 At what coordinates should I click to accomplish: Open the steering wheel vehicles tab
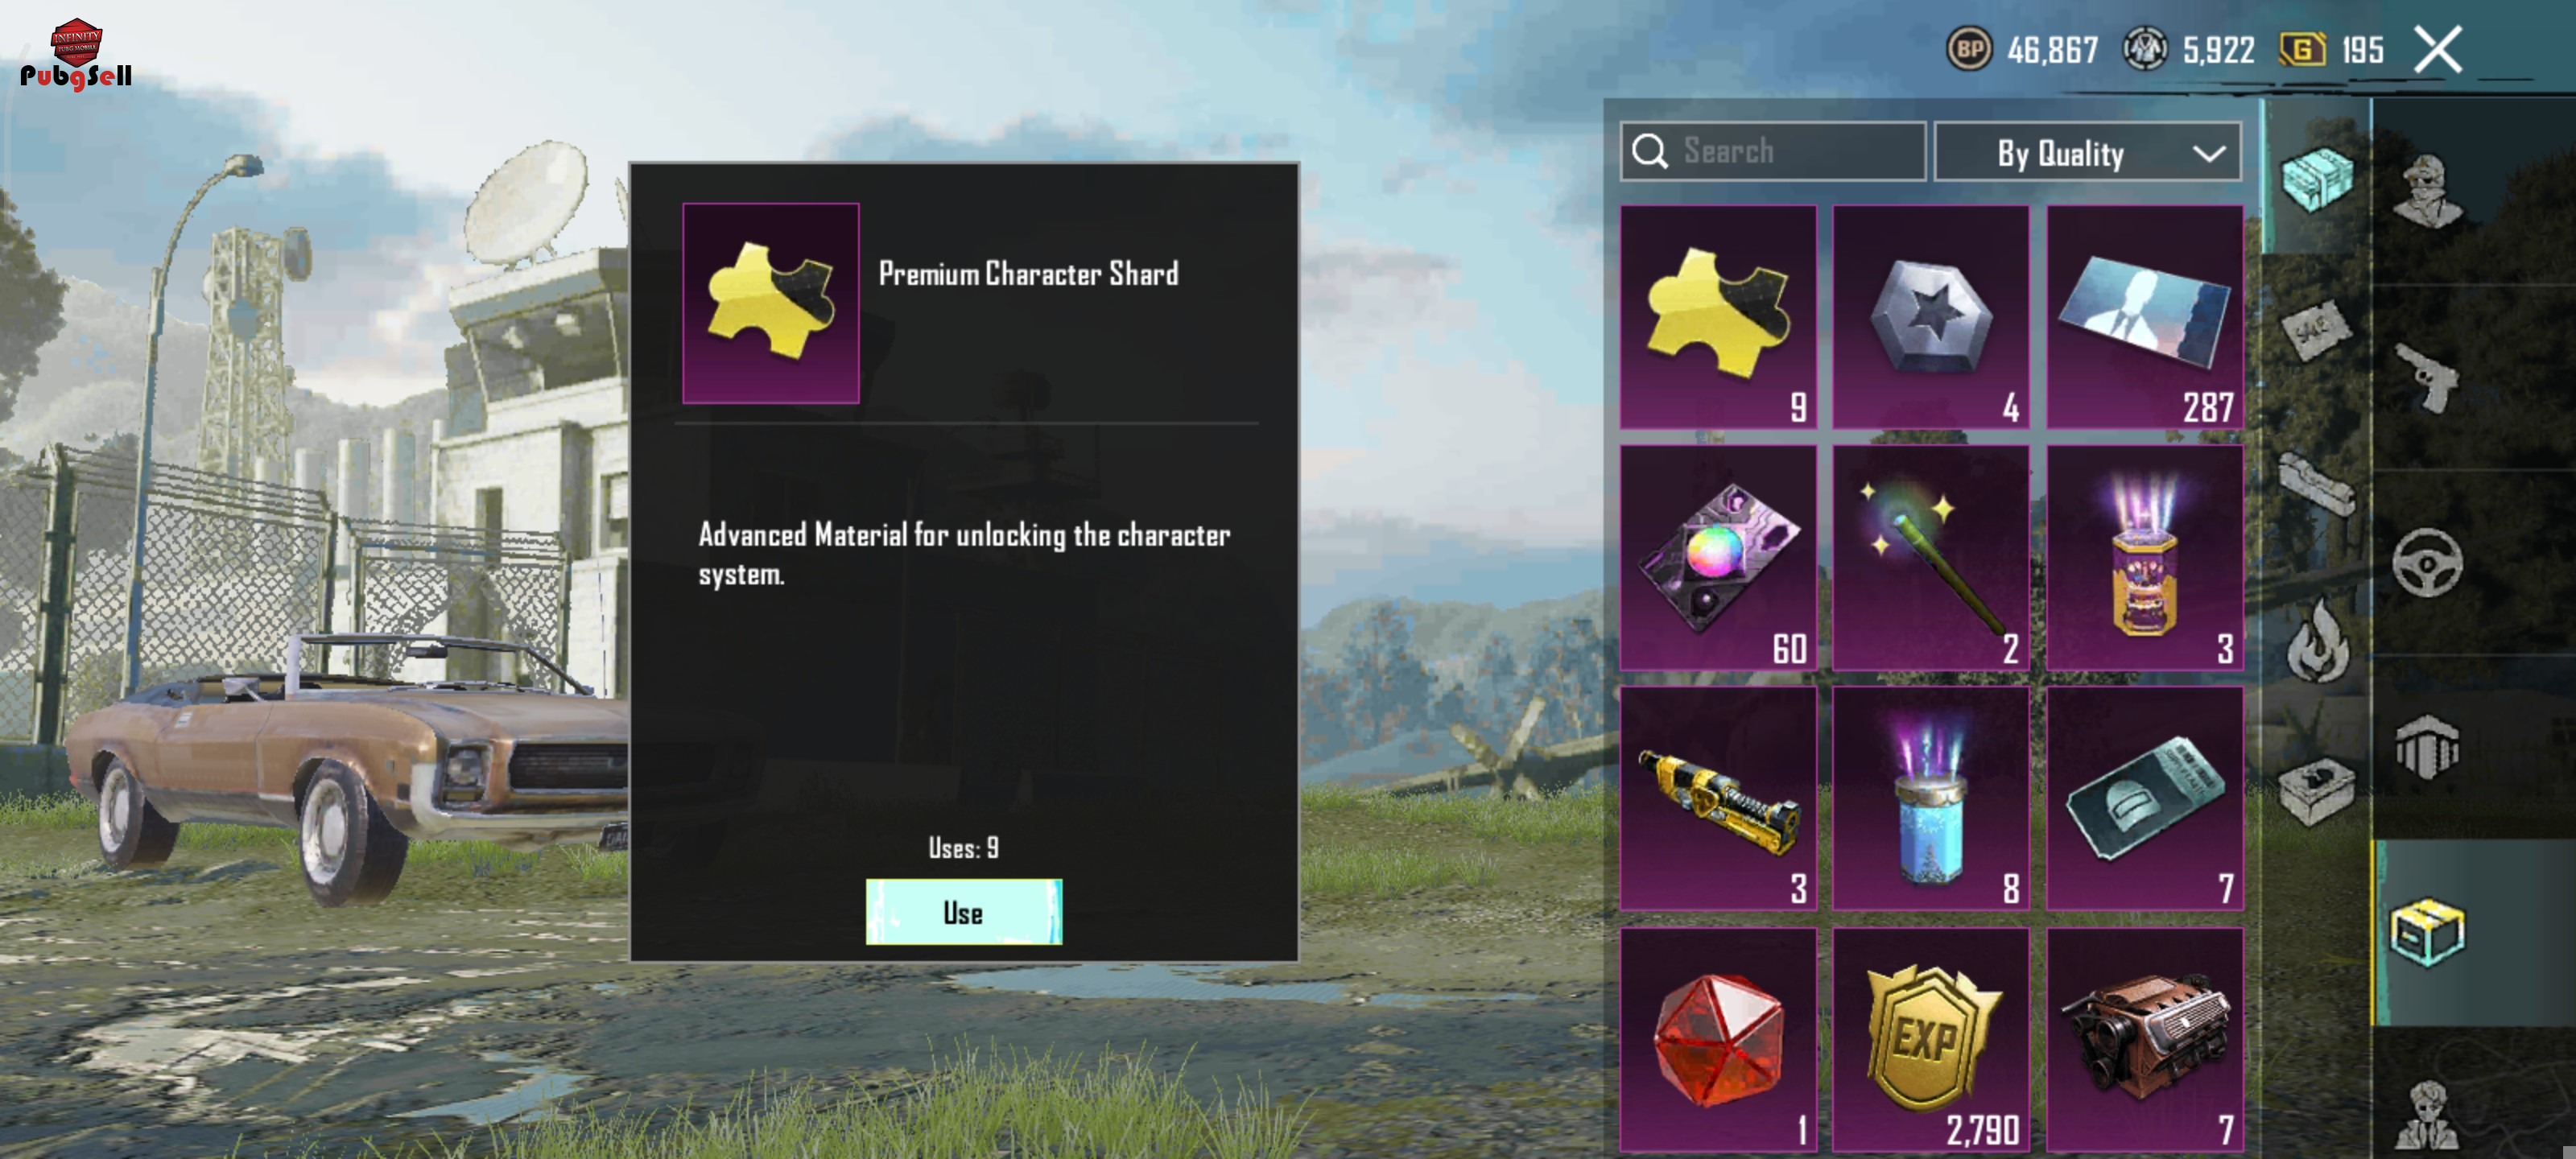click(x=2428, y=563)
